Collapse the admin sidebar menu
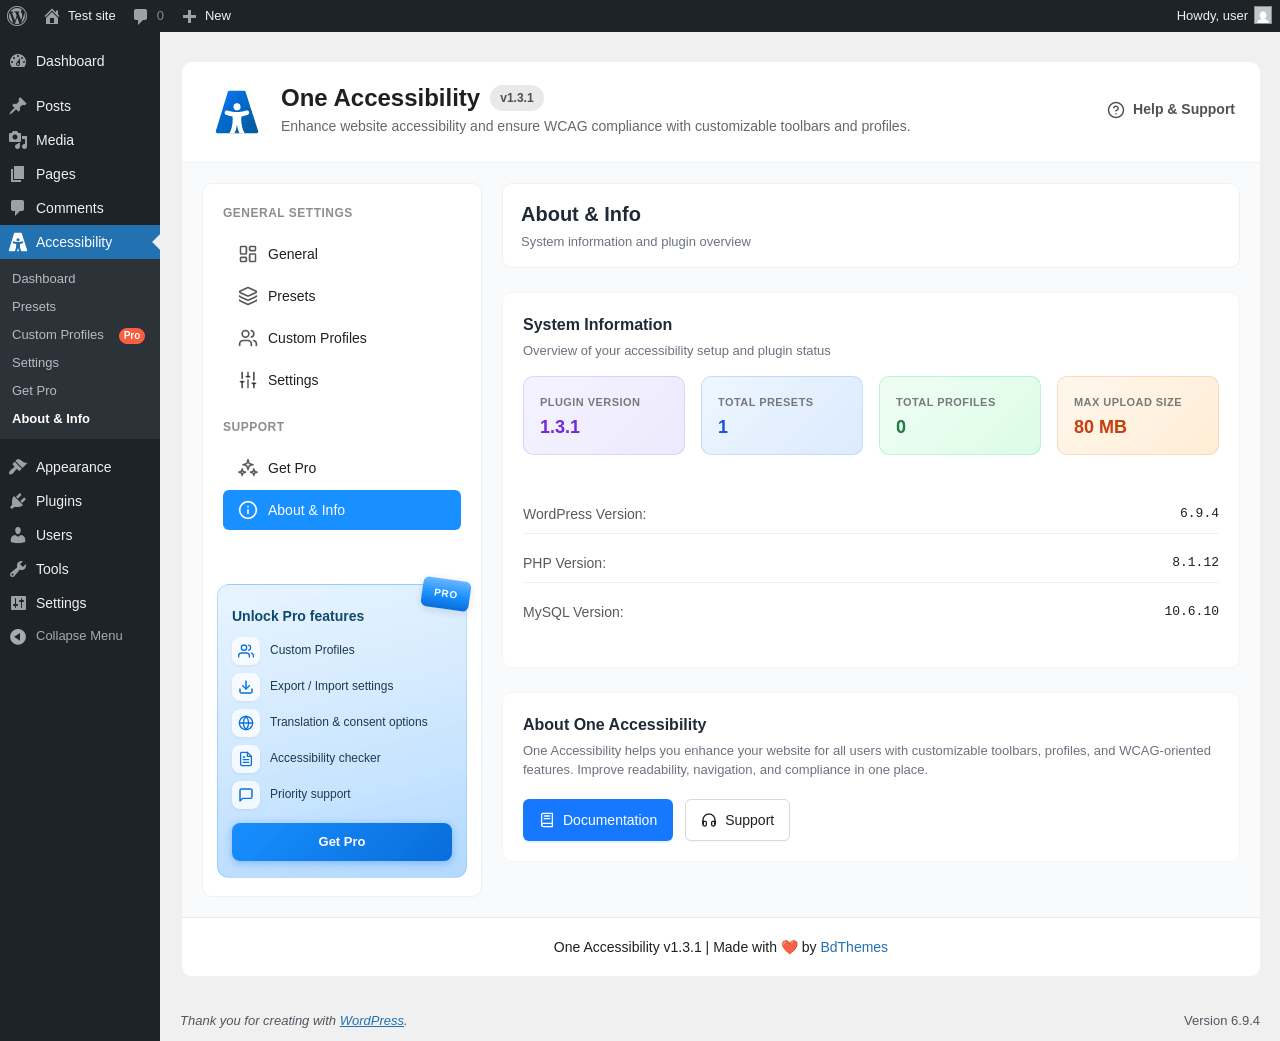 pyautogui.click(x=80, y=636)
